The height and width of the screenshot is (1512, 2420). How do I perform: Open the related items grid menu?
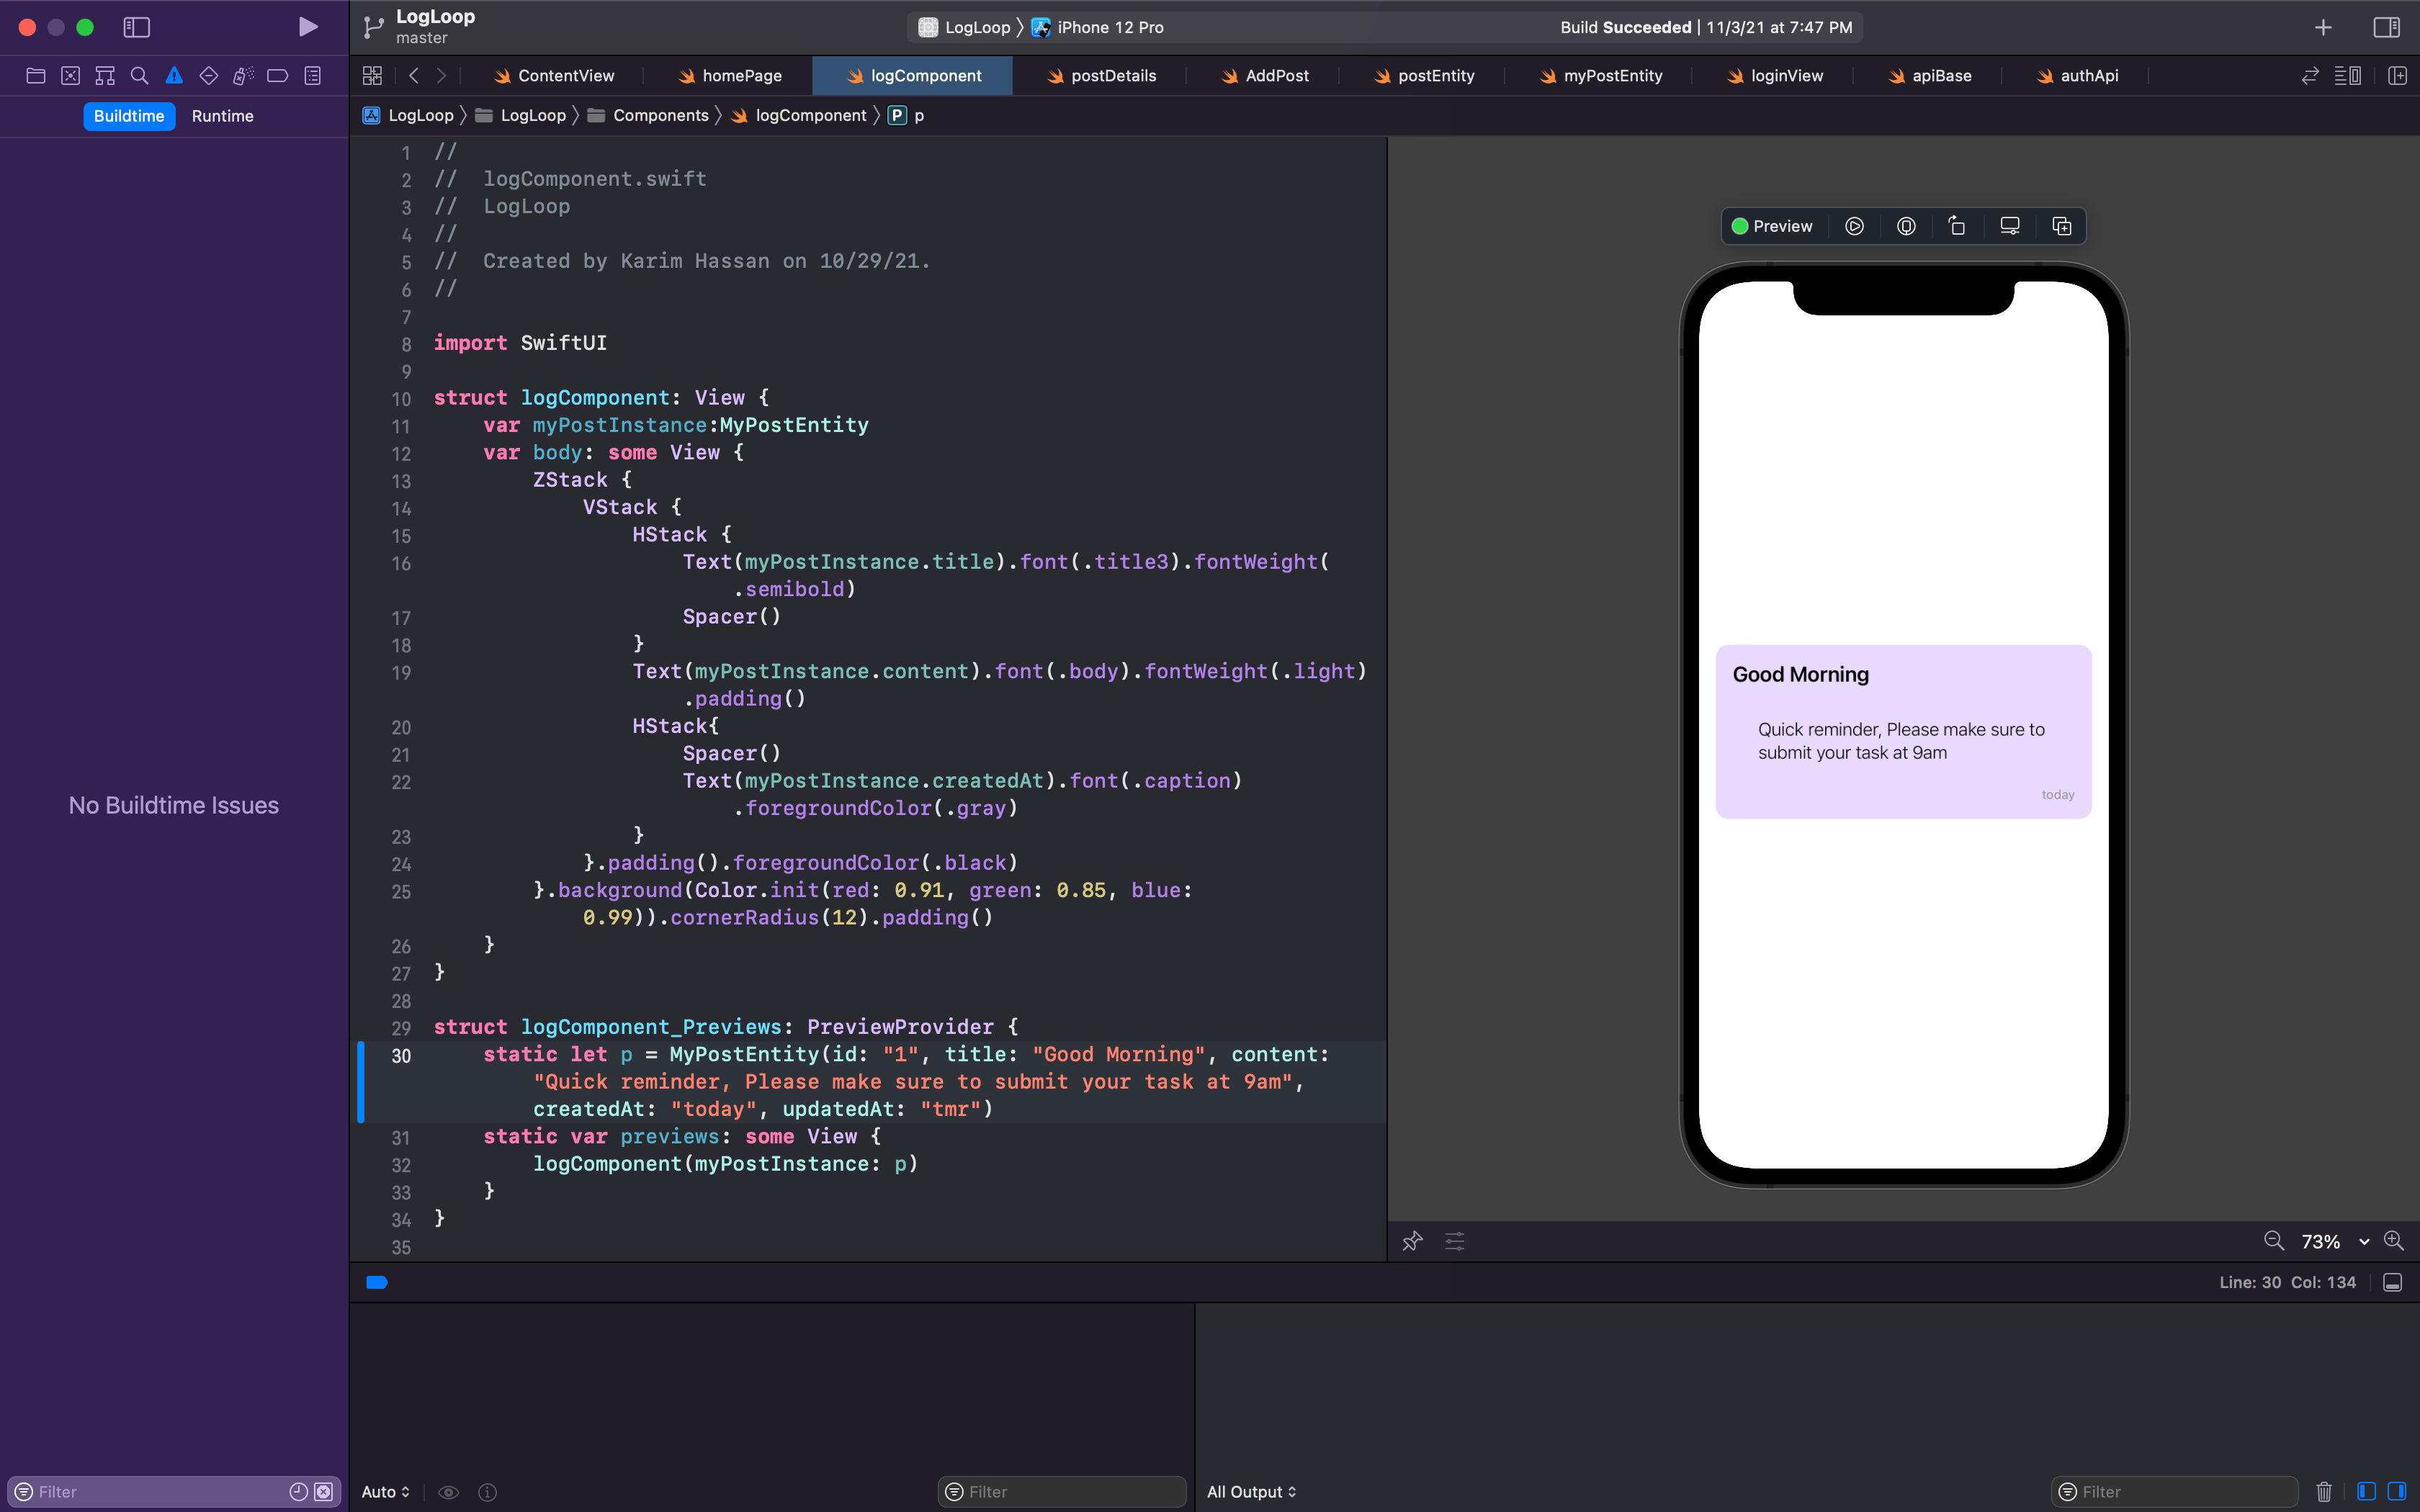point(372,76)
